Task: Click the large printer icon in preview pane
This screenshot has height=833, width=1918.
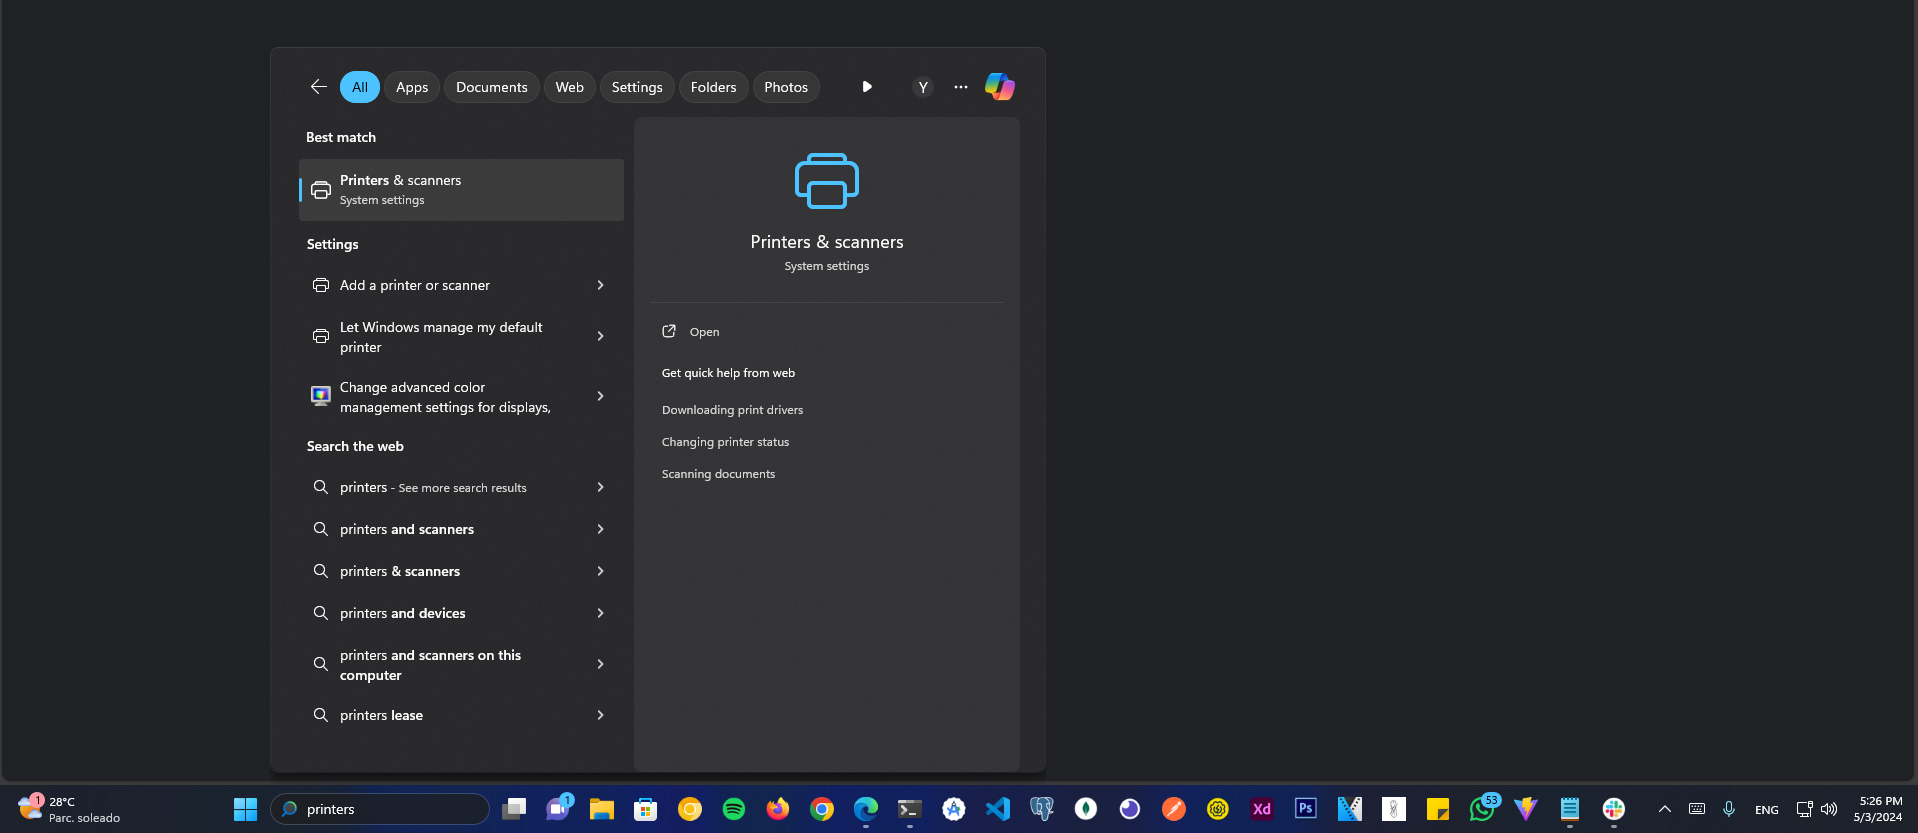Action: [826, 181]
